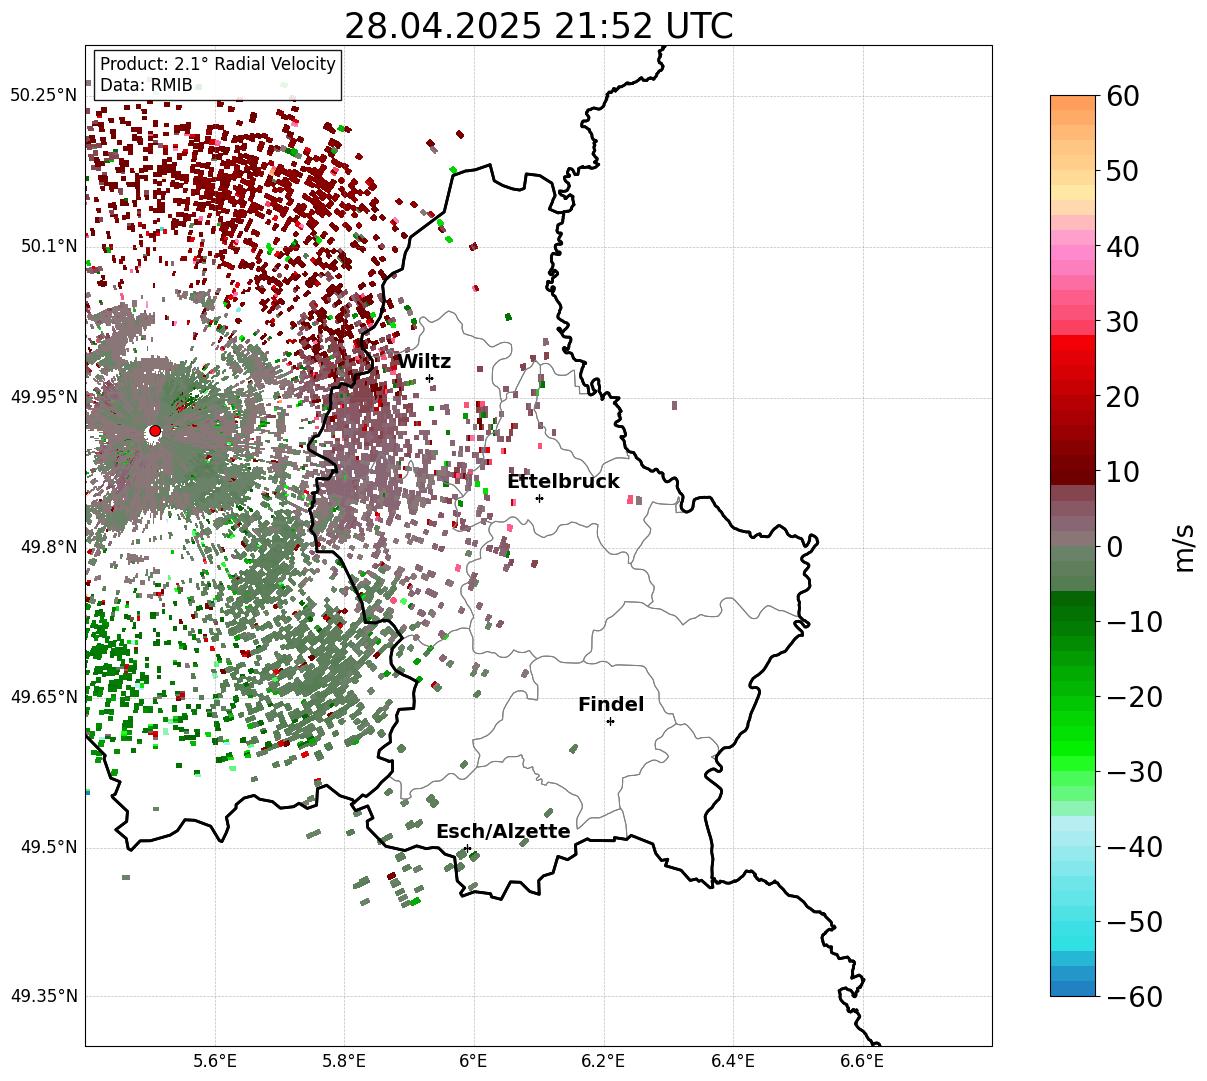Click the 49.35°N latitude label
The image size is (1207, 1081).
tap(44, 996)
